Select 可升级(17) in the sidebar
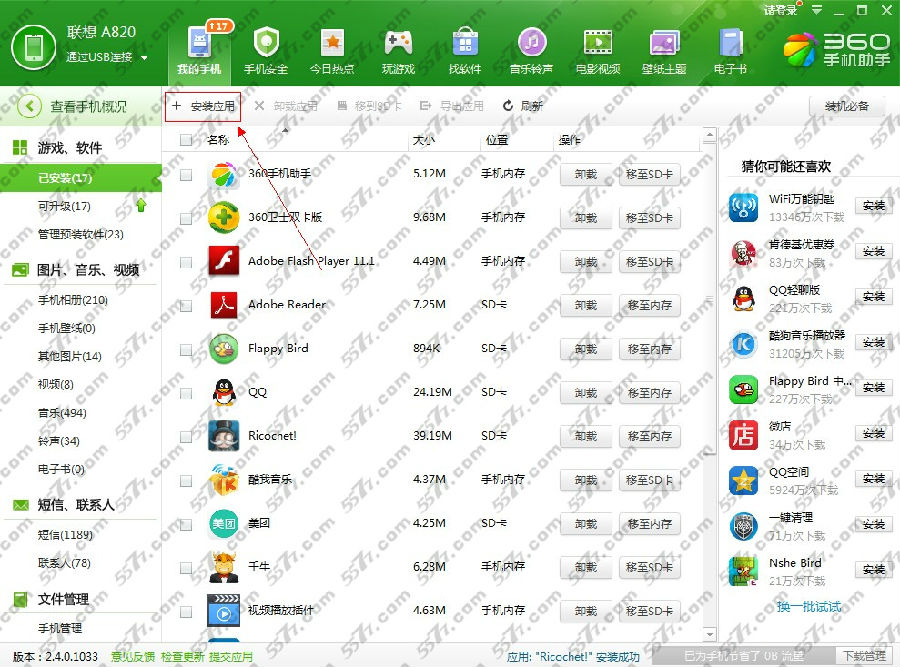The image size is (900, 667). tap(64, 206)
